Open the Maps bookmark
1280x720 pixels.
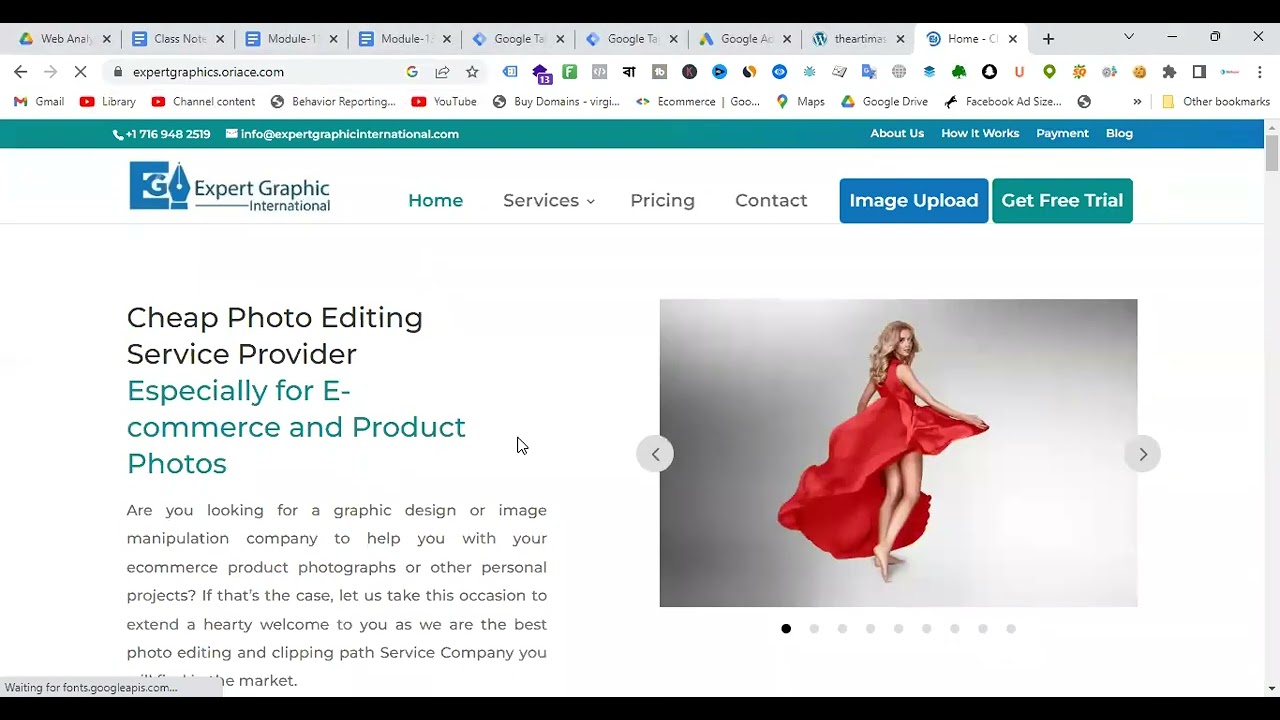point(800,102)
